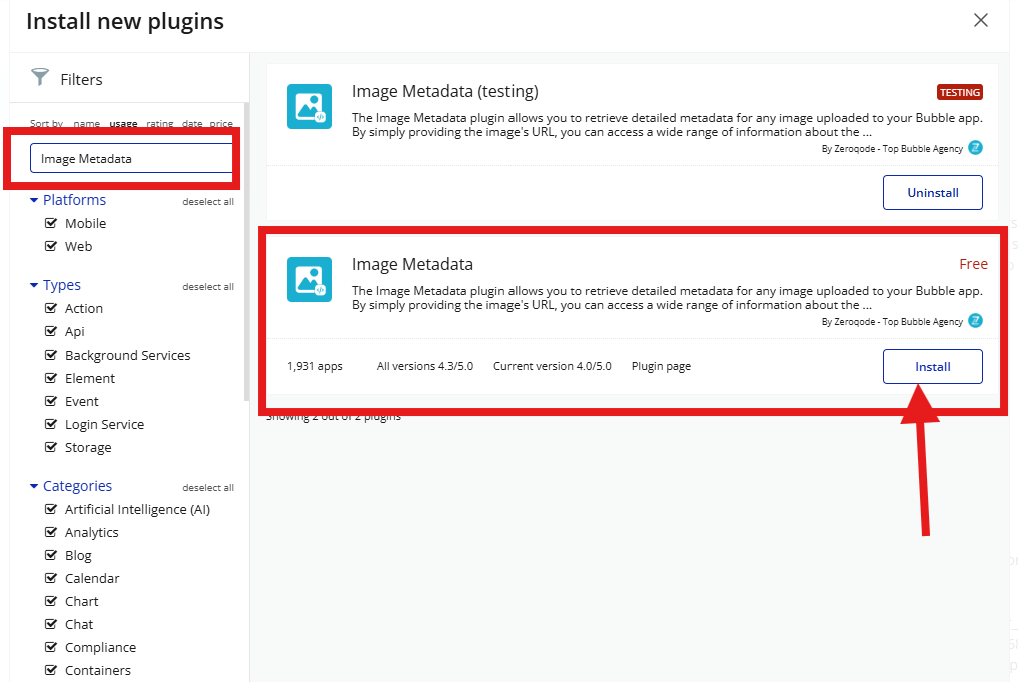Click the Free price label

pos(973,264)
